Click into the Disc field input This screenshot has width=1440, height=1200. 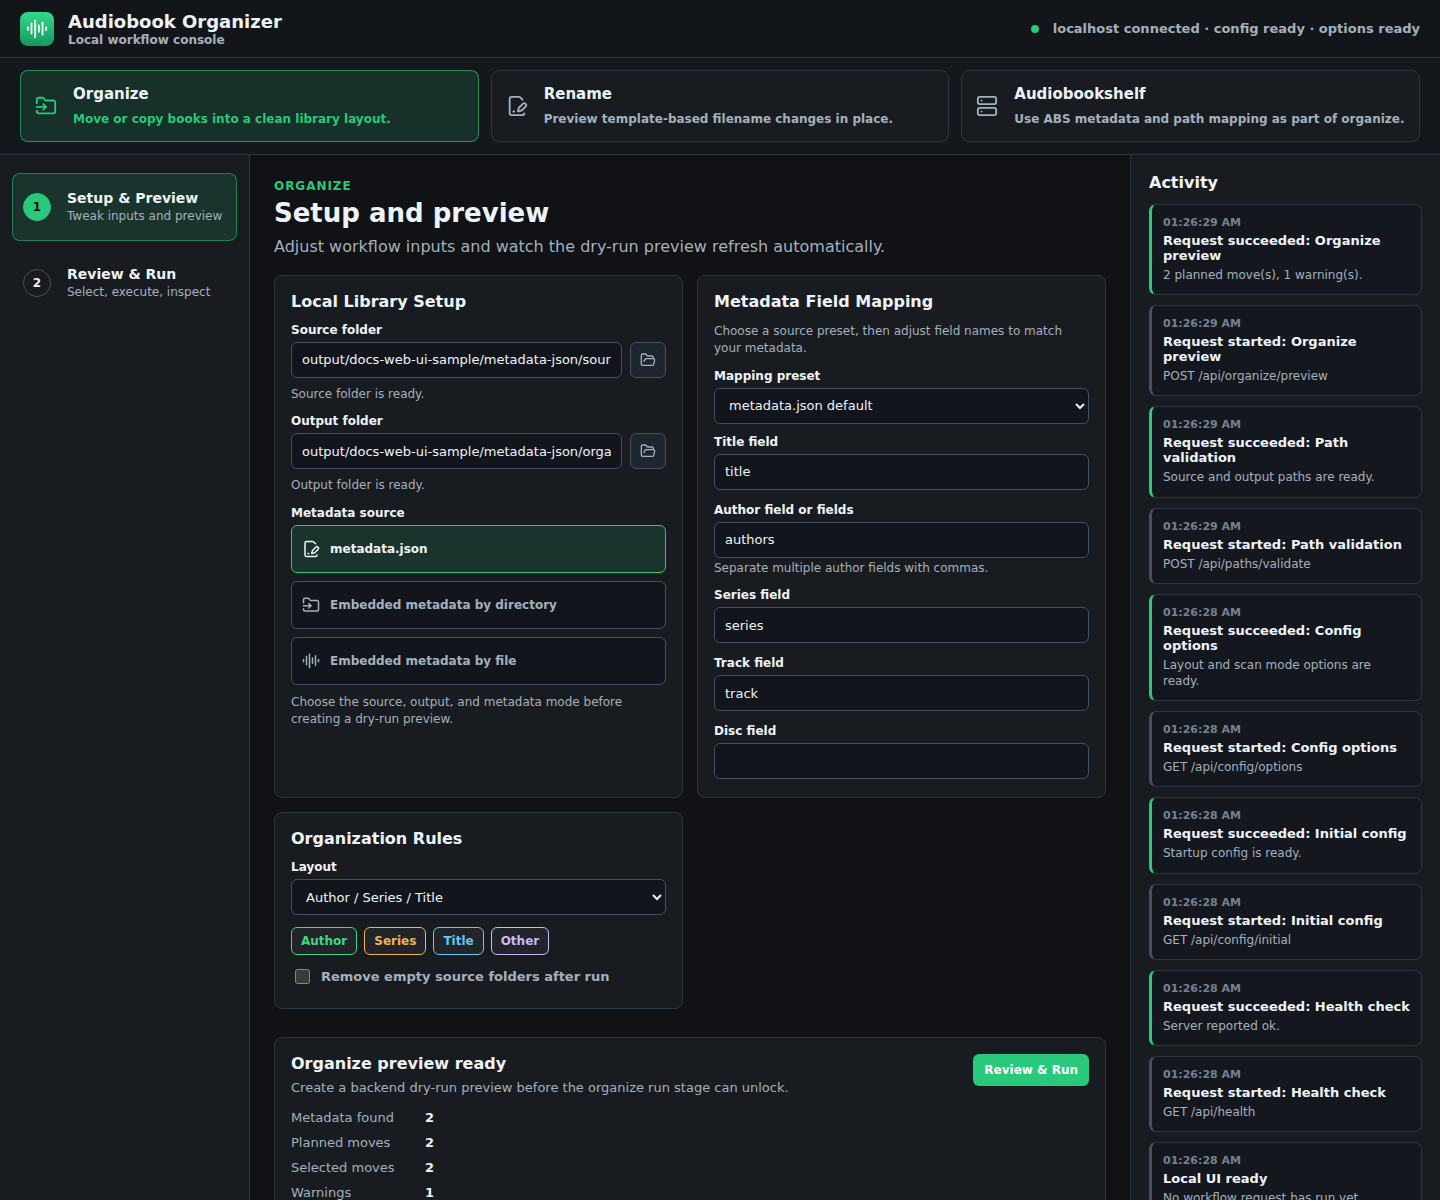(x=901, y=761)
